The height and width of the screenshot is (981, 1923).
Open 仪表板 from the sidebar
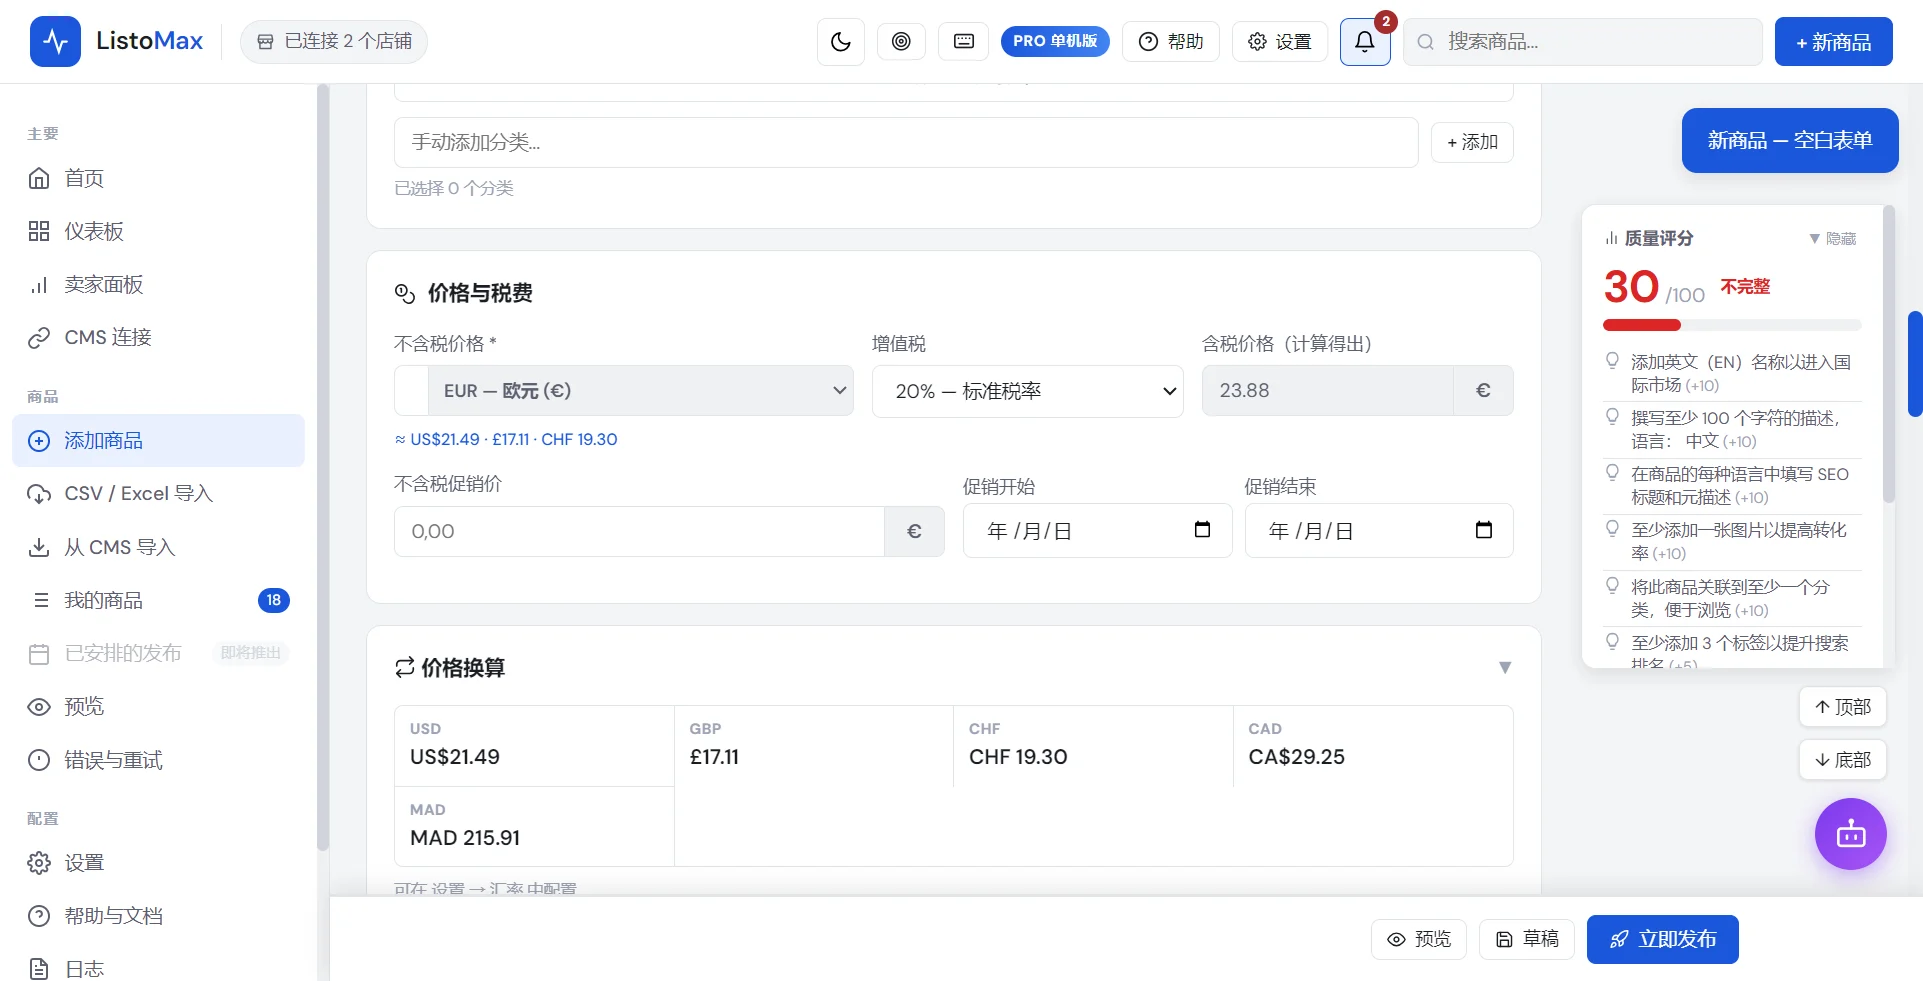coord(158,231)
